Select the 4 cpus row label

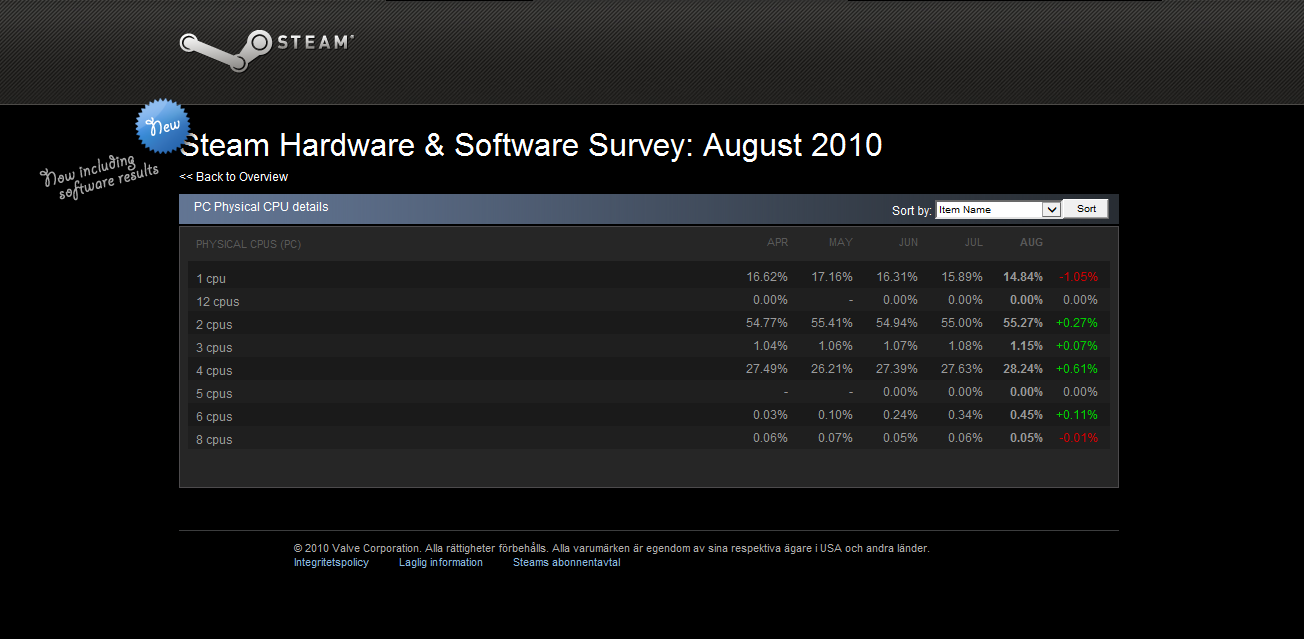(x=214, y=371)
